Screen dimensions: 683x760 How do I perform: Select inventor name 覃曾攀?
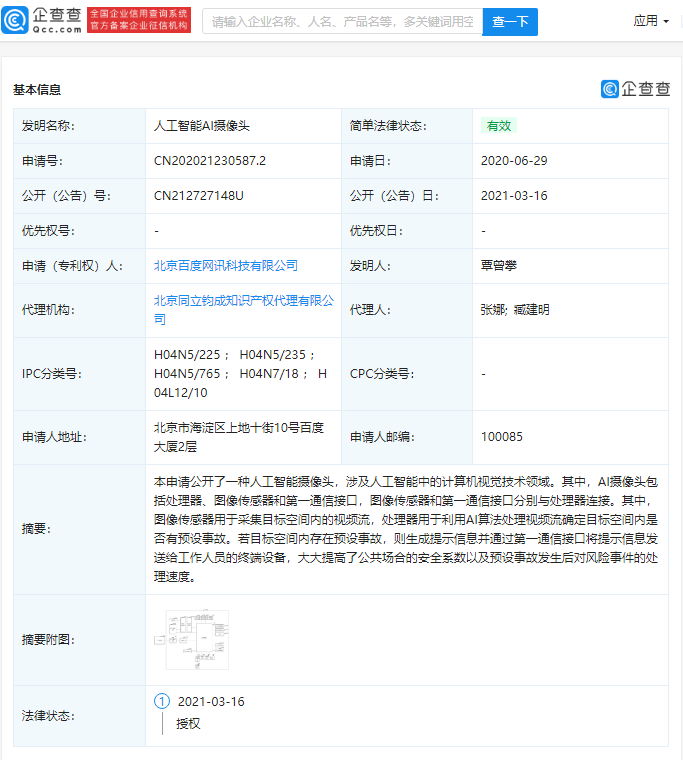pos(499,266)
